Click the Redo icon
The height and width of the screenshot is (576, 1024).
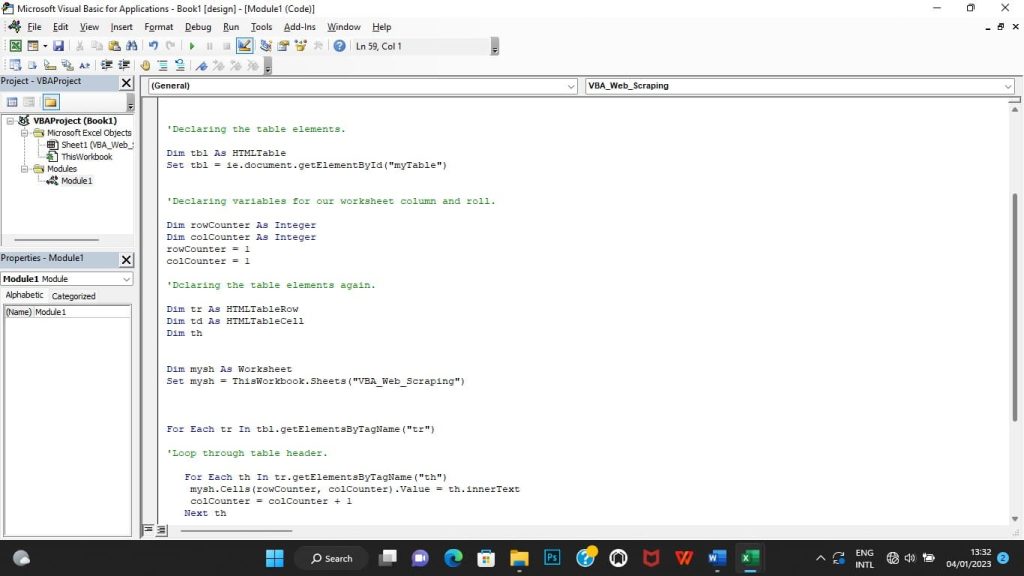[x=170, y=46]
